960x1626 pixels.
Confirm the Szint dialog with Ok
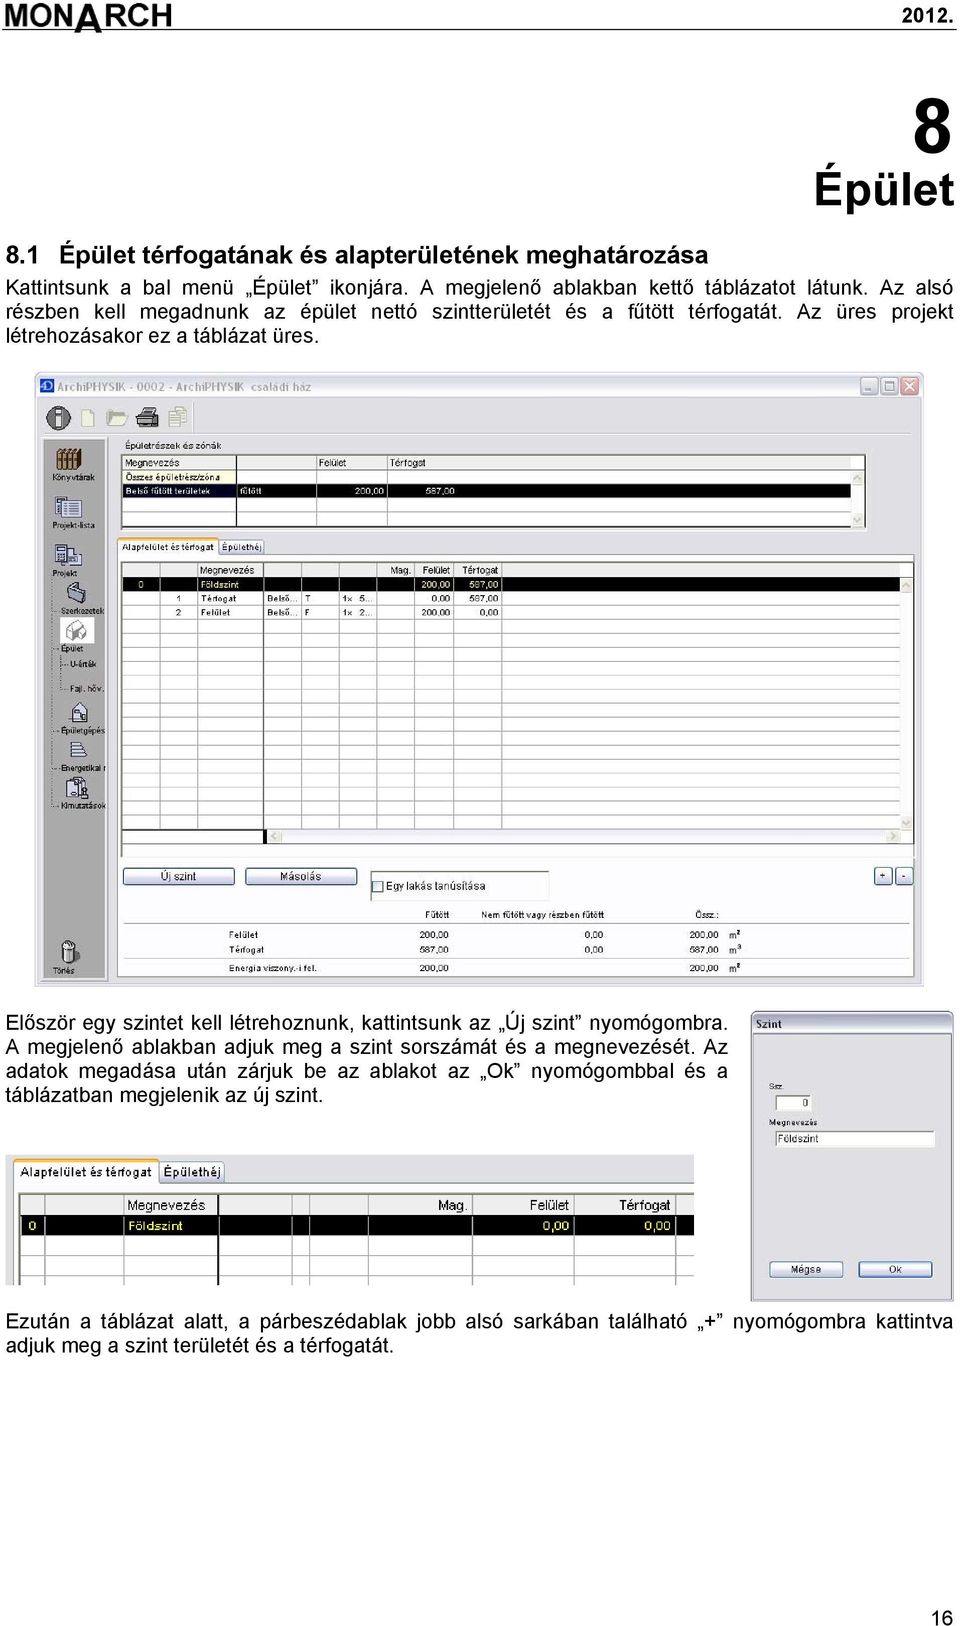(x=895, y=1269)
